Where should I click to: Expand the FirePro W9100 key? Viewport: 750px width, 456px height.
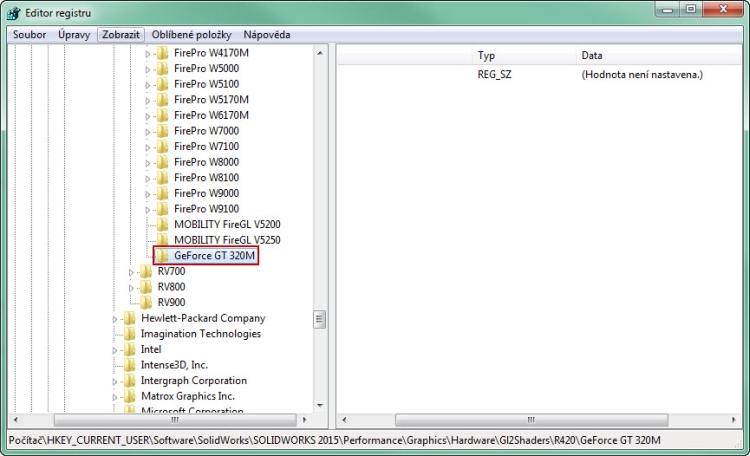point(148,210)
